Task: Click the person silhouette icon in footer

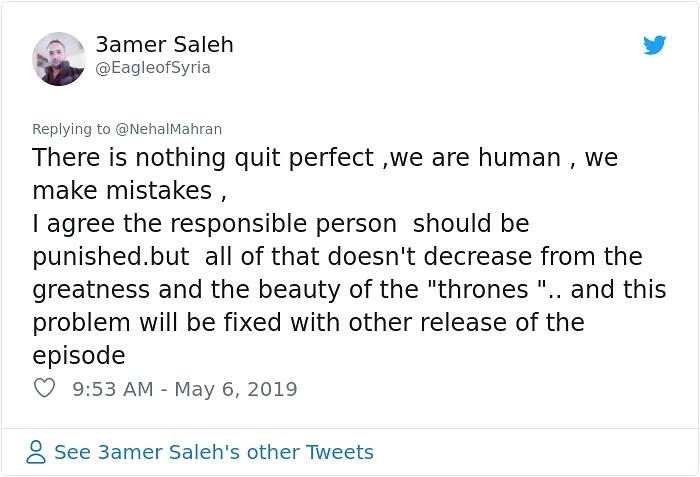Action: click(x=36, y=452)
